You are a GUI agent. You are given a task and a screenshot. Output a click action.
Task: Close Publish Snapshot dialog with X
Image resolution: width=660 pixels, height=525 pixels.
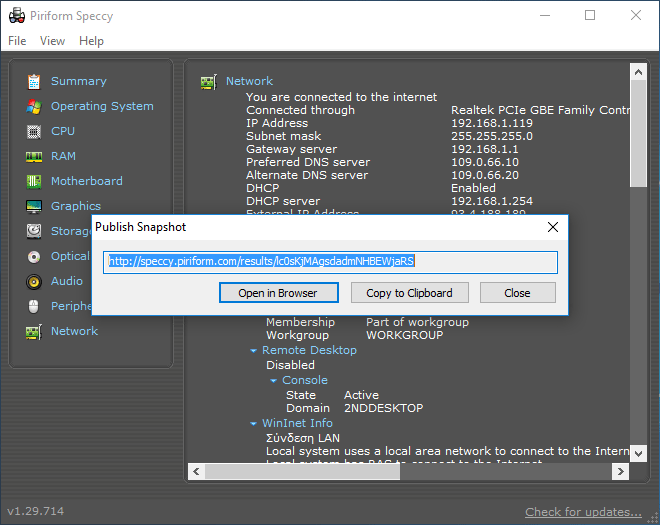click(553, 227)
